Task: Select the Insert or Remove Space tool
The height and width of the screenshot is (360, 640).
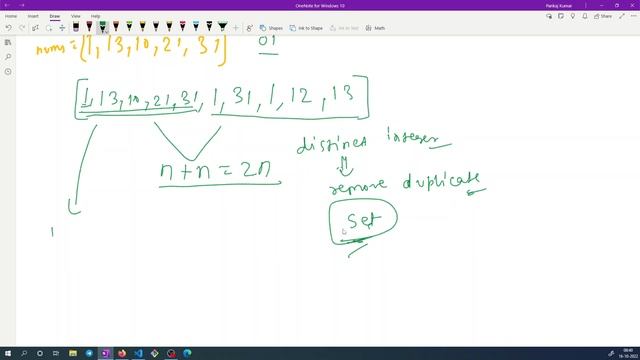Action: point(62,28)
